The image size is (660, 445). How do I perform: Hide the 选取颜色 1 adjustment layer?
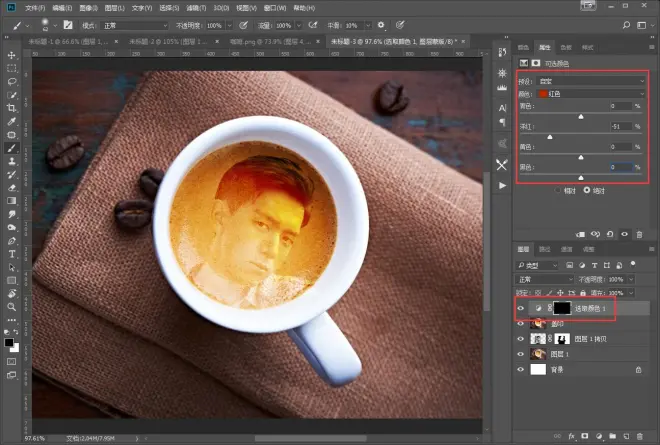521,309
